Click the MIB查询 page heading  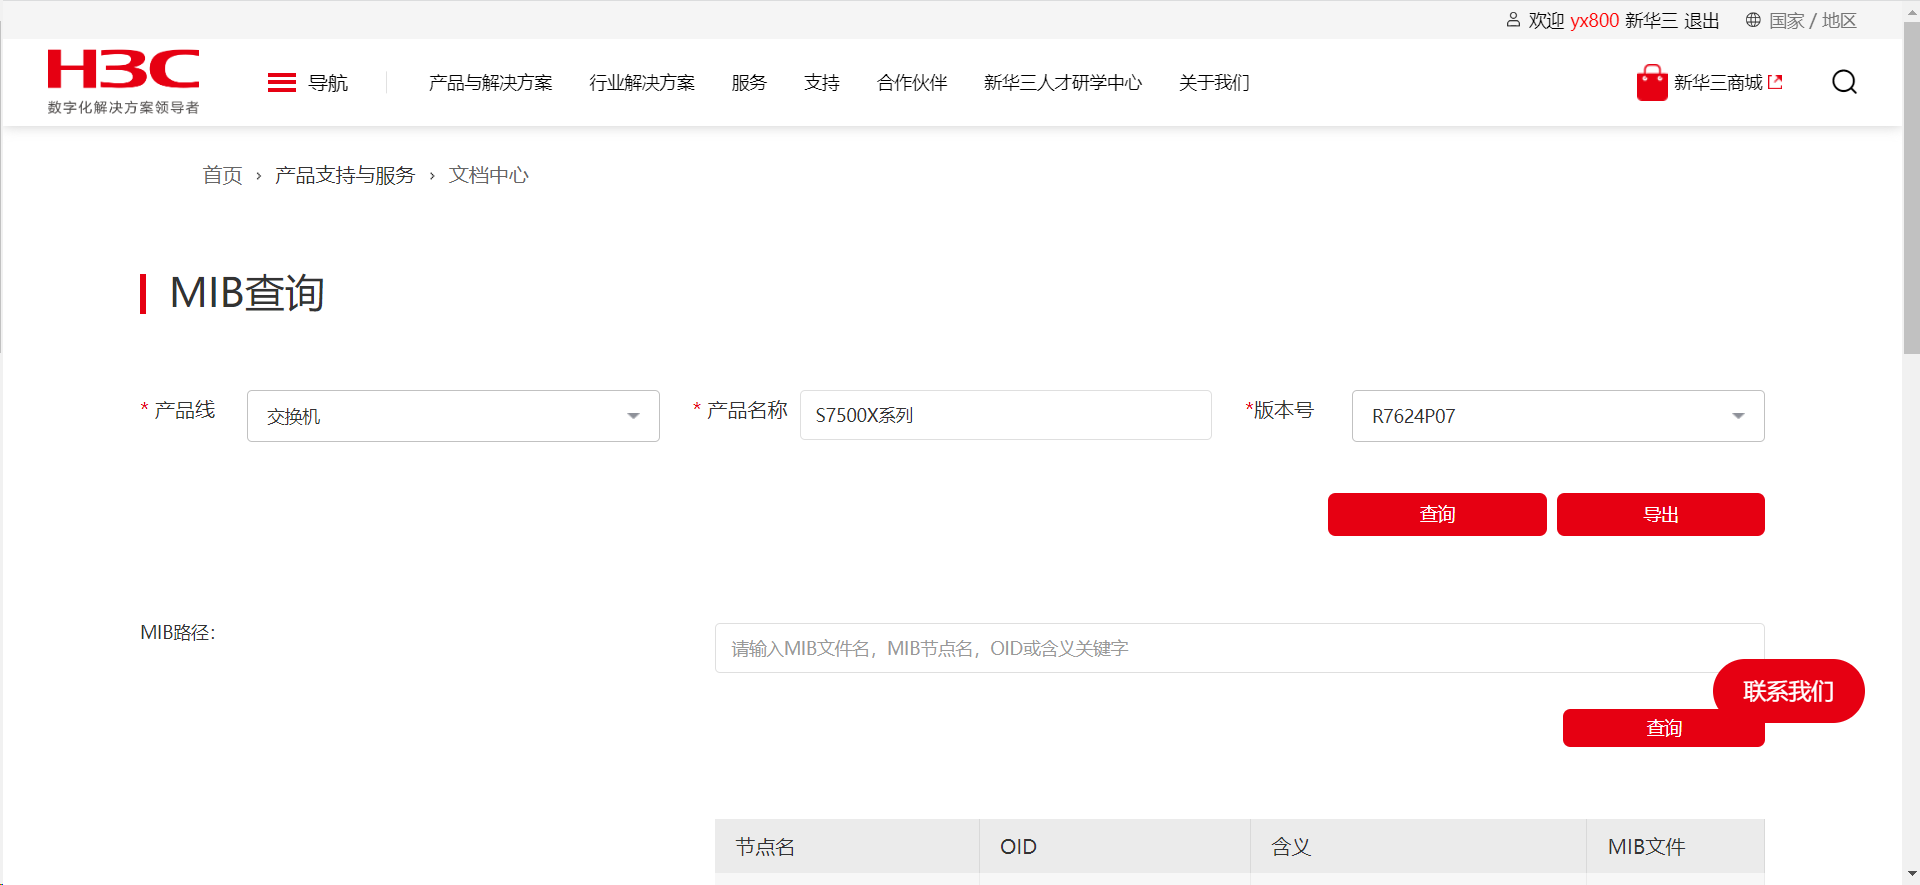(247, 293)
